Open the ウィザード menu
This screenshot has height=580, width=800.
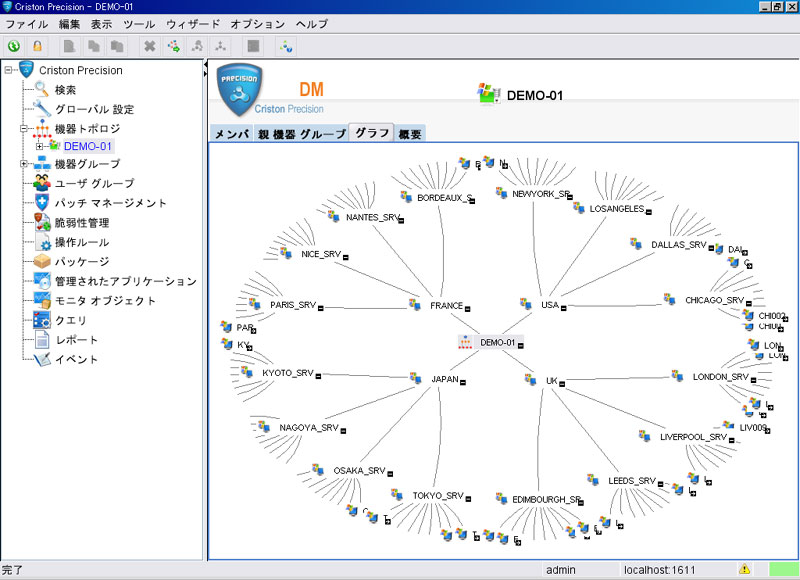coord(193,24)
